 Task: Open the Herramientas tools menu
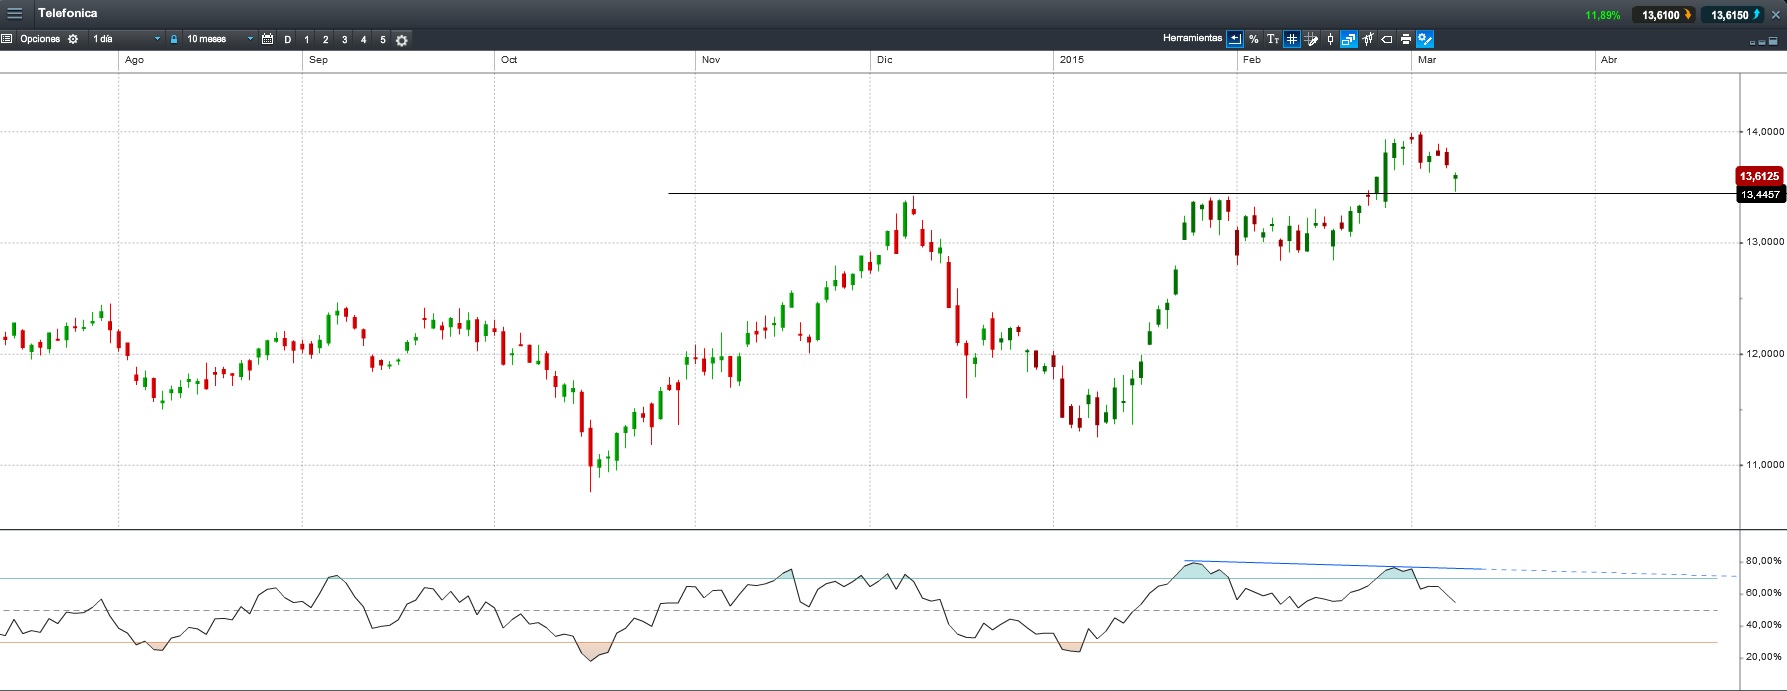pyautogui.click(x=1192, y=39)
